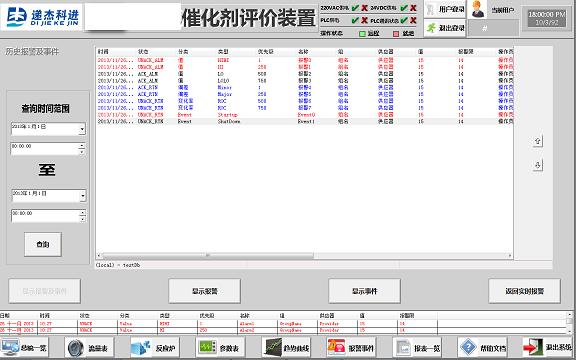Viewport: 576px width, 360px height.
Task: Click the start time 00:00:00 field
Action: click(45, 149)
